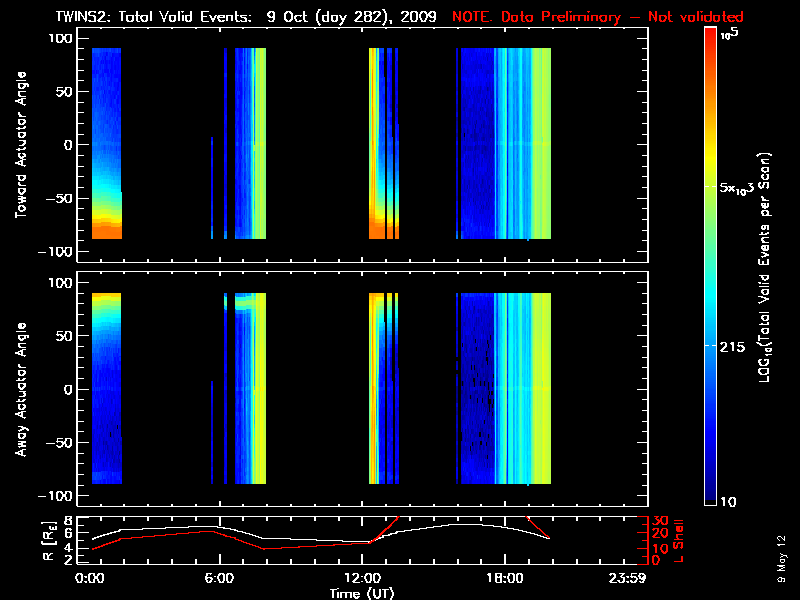The height and width of the screenshot is (600, 800).
Task: Click the red end of the colorbar
Action: pyautogui.click(x=711, y=35)
